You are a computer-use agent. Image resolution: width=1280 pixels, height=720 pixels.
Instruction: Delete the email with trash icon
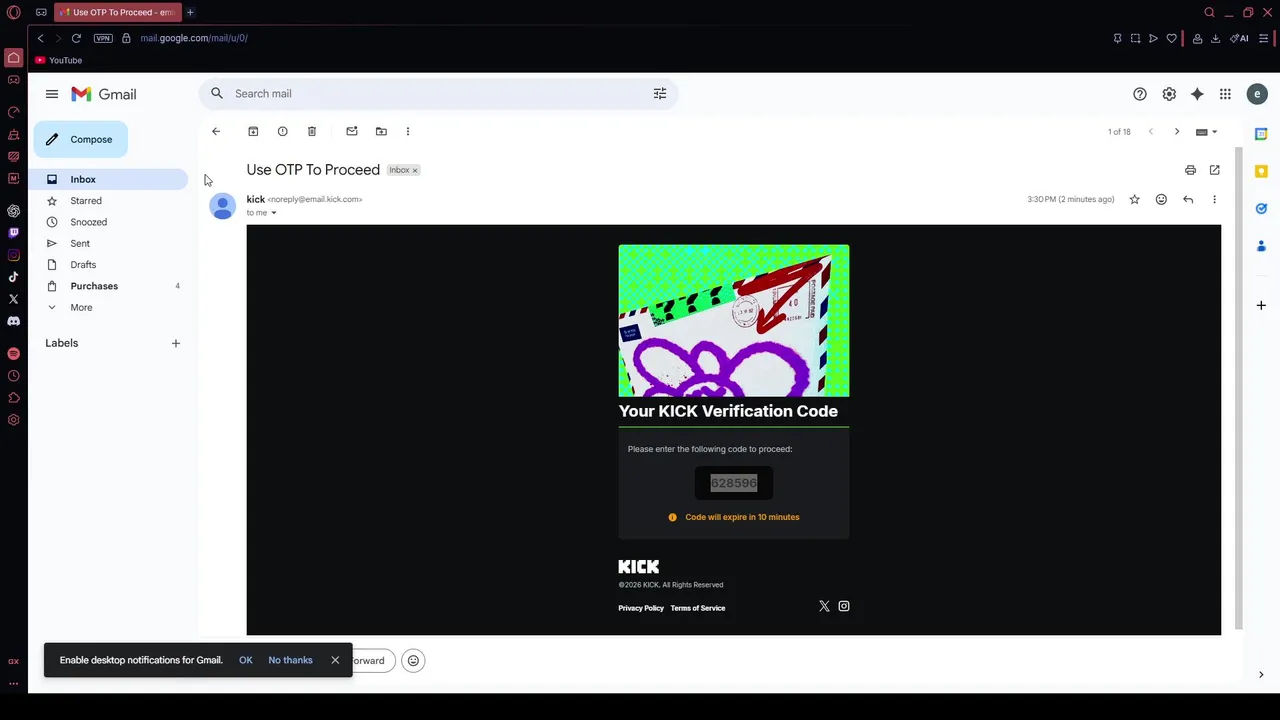pyautogui.click(x=312, y=131)
